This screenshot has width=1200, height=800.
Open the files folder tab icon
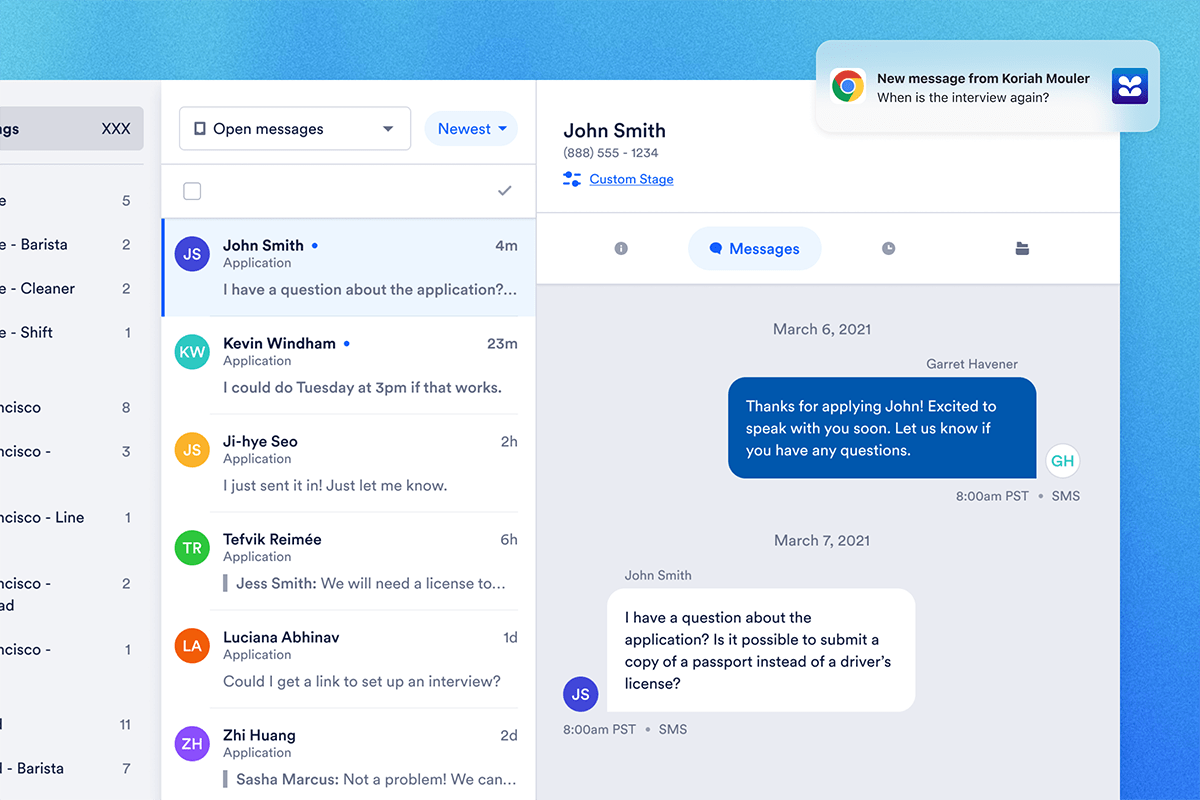point(1022,249)
